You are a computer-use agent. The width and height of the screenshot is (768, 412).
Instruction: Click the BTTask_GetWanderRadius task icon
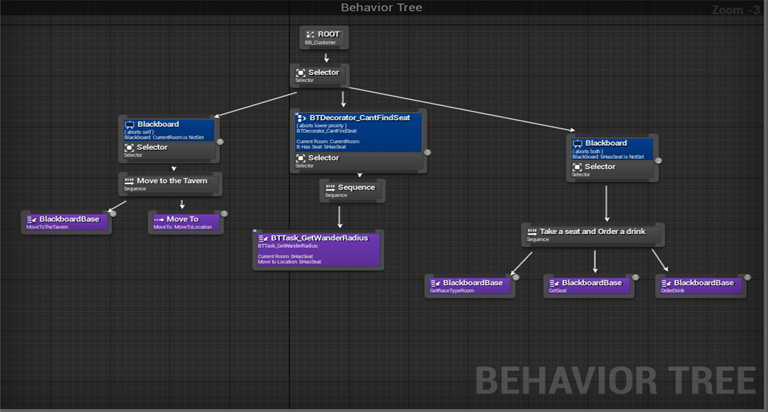click(263, 238)
